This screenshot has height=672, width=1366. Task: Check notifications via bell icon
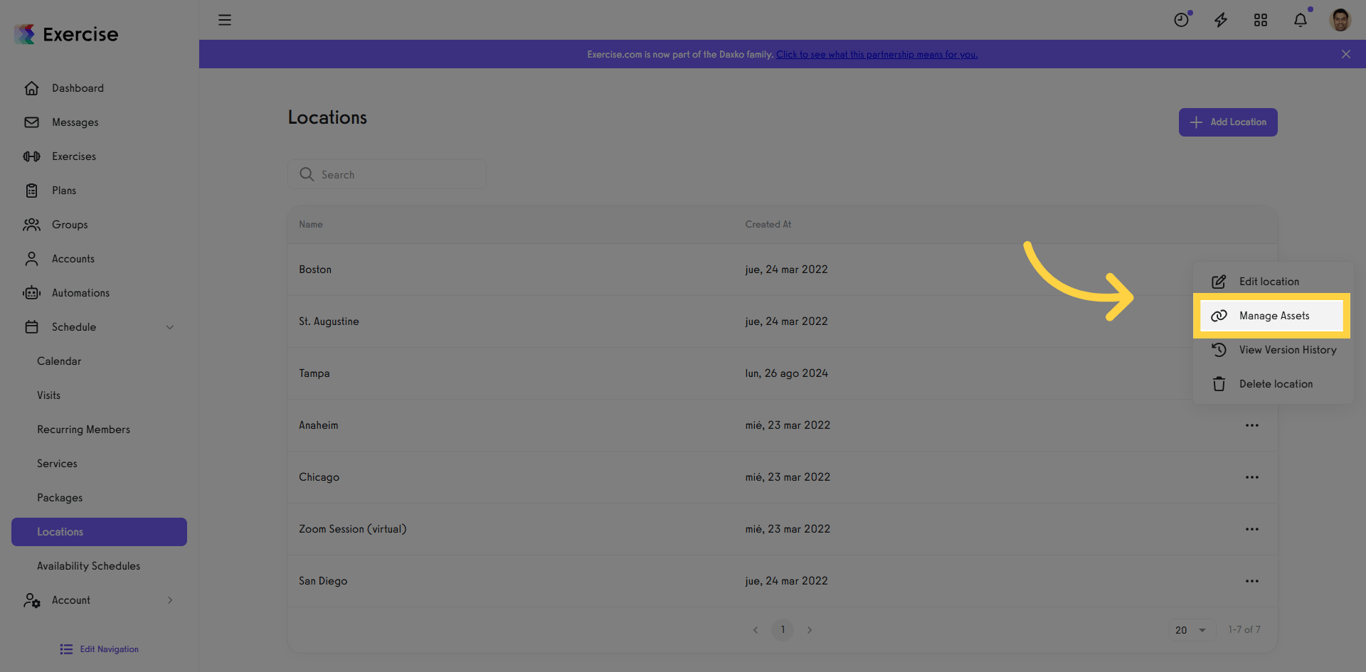pos(1299,19)
